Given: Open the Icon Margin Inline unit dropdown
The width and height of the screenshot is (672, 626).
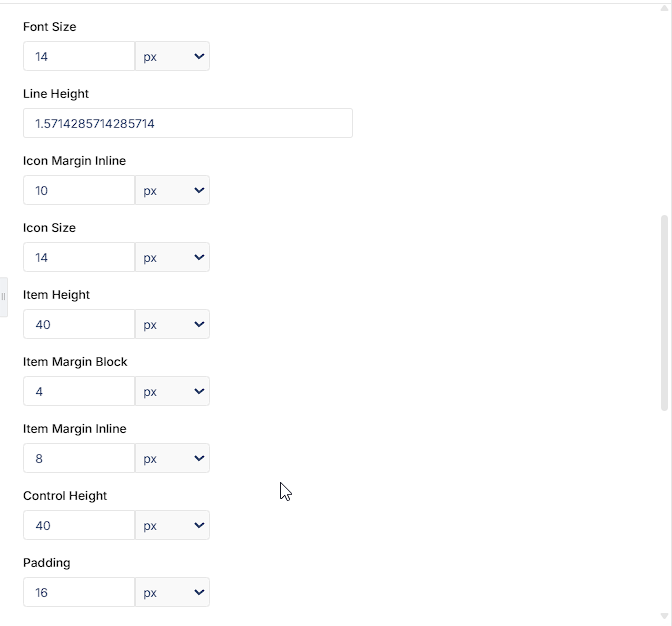Looking at the screenshot, I should pyautogui.click(x=172, y=190).
